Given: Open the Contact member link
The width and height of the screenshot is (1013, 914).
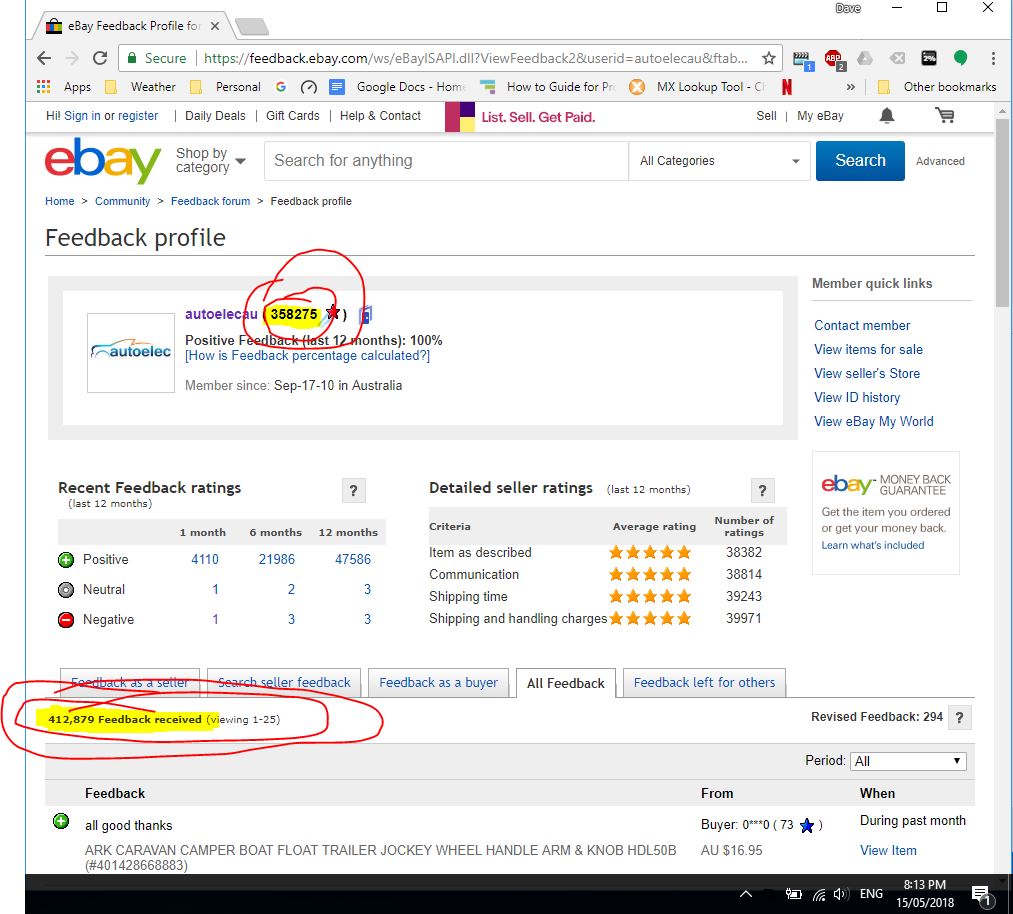Looking at the screenshot, I should coord(862,325).
